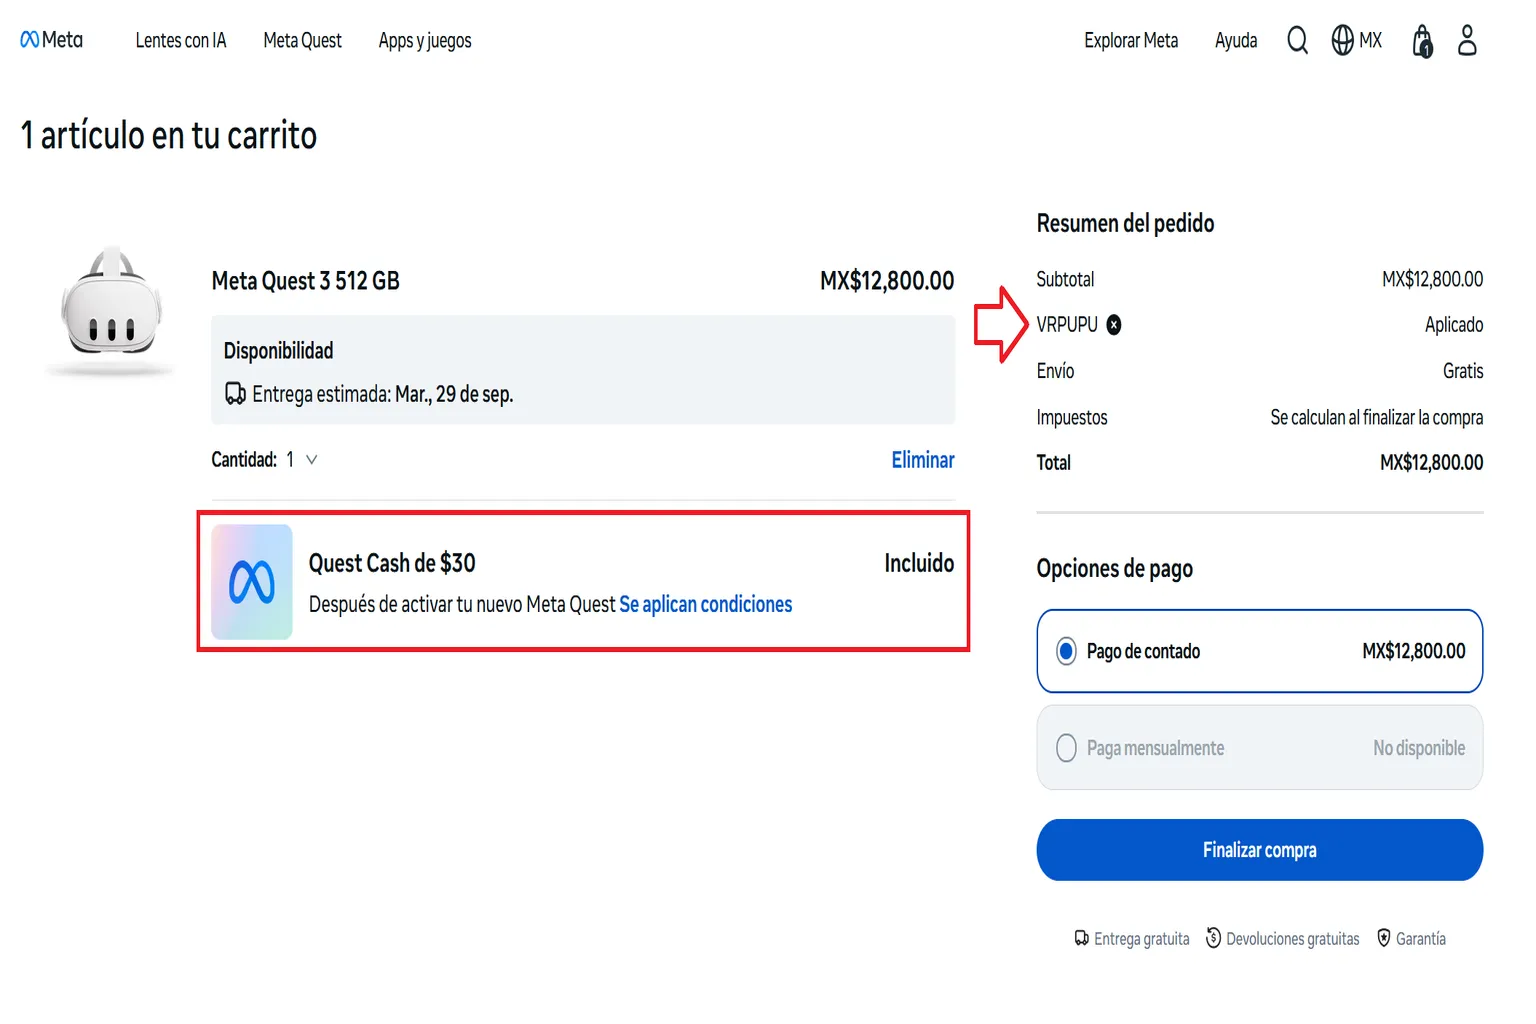Select the Pago de contado radio option
This screenshot has height=1024, width=1536.
point(1066,652)
